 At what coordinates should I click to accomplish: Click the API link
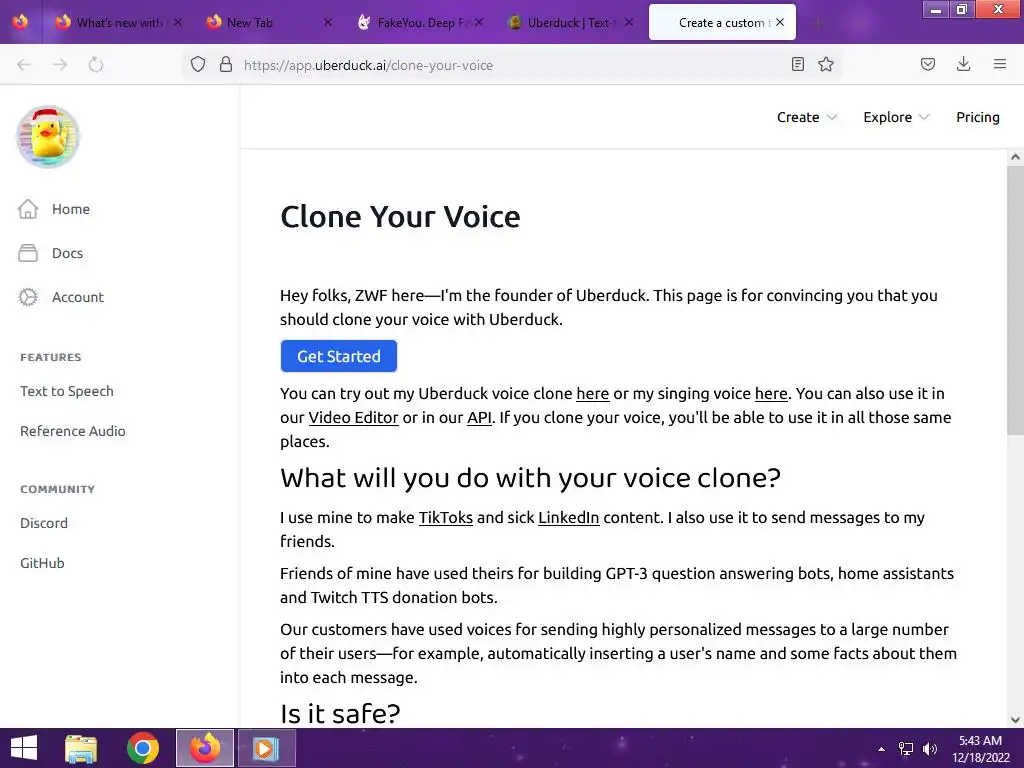click(479, 417)
